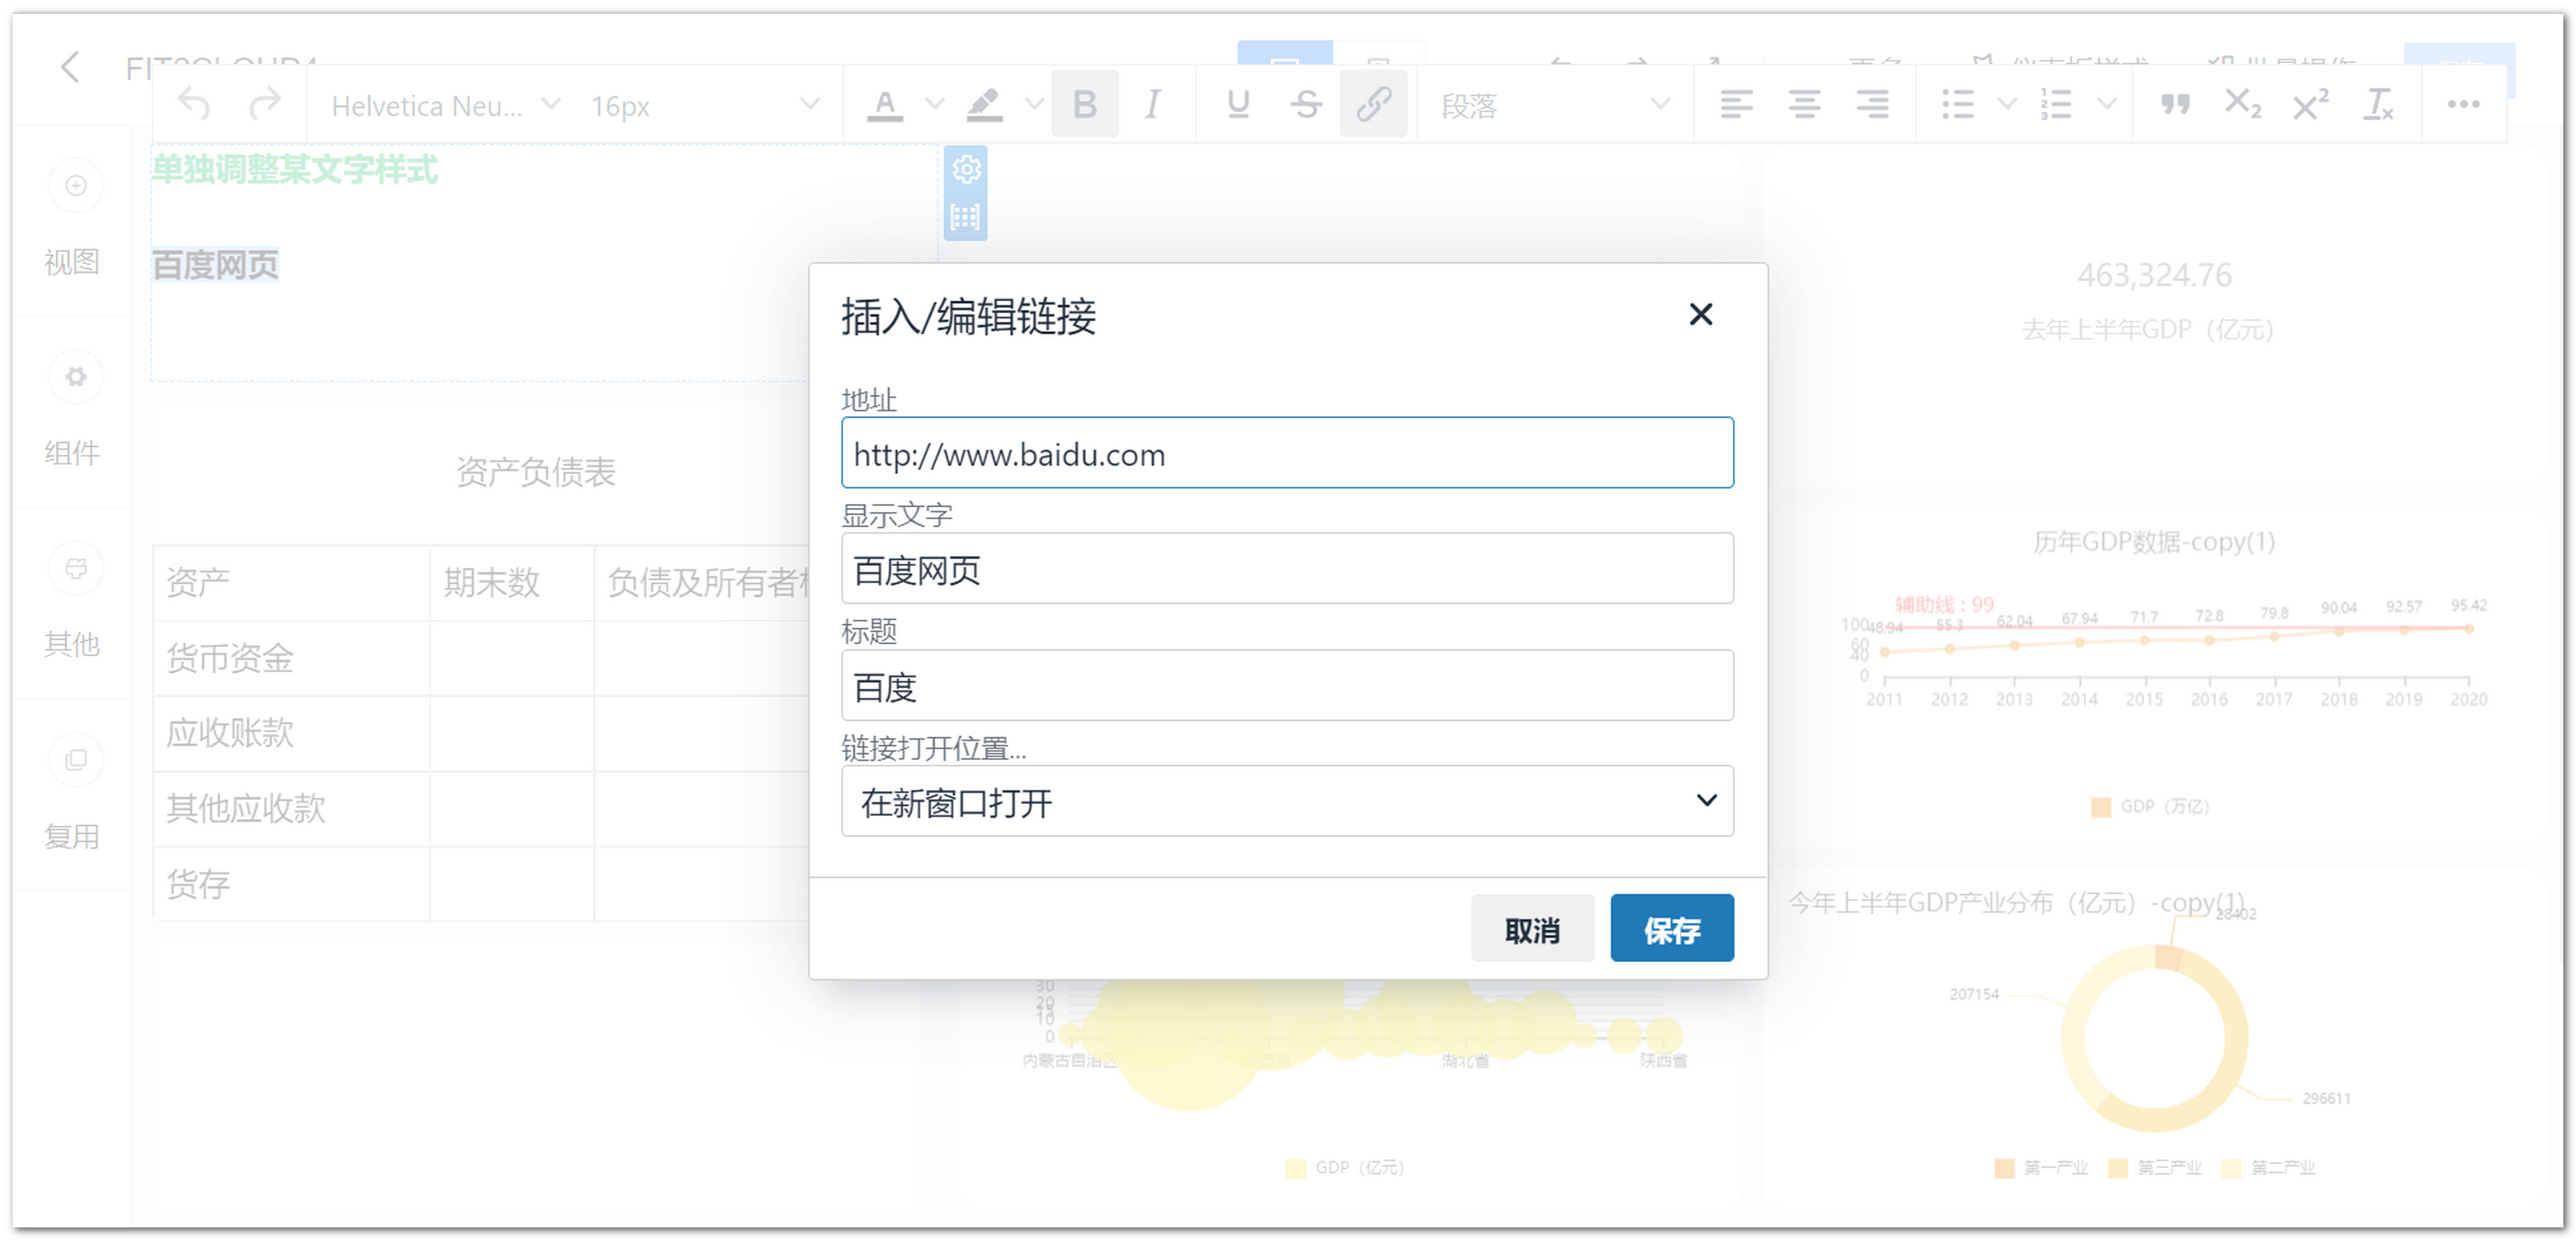Toggle subscript formatting

(2242, 104)
